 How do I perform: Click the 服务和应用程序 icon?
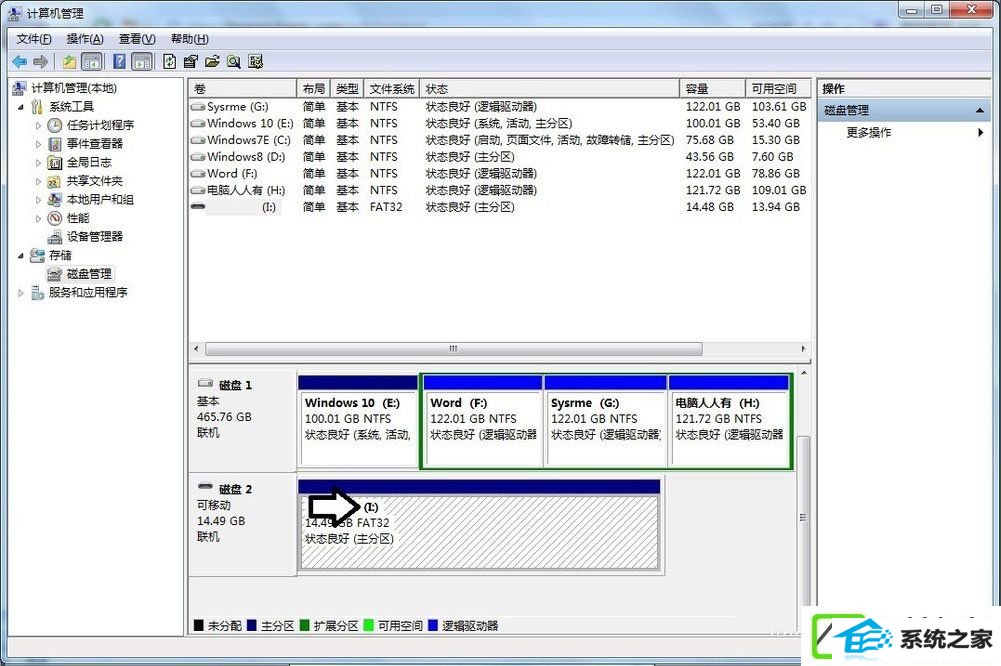(x=37, y=292)
